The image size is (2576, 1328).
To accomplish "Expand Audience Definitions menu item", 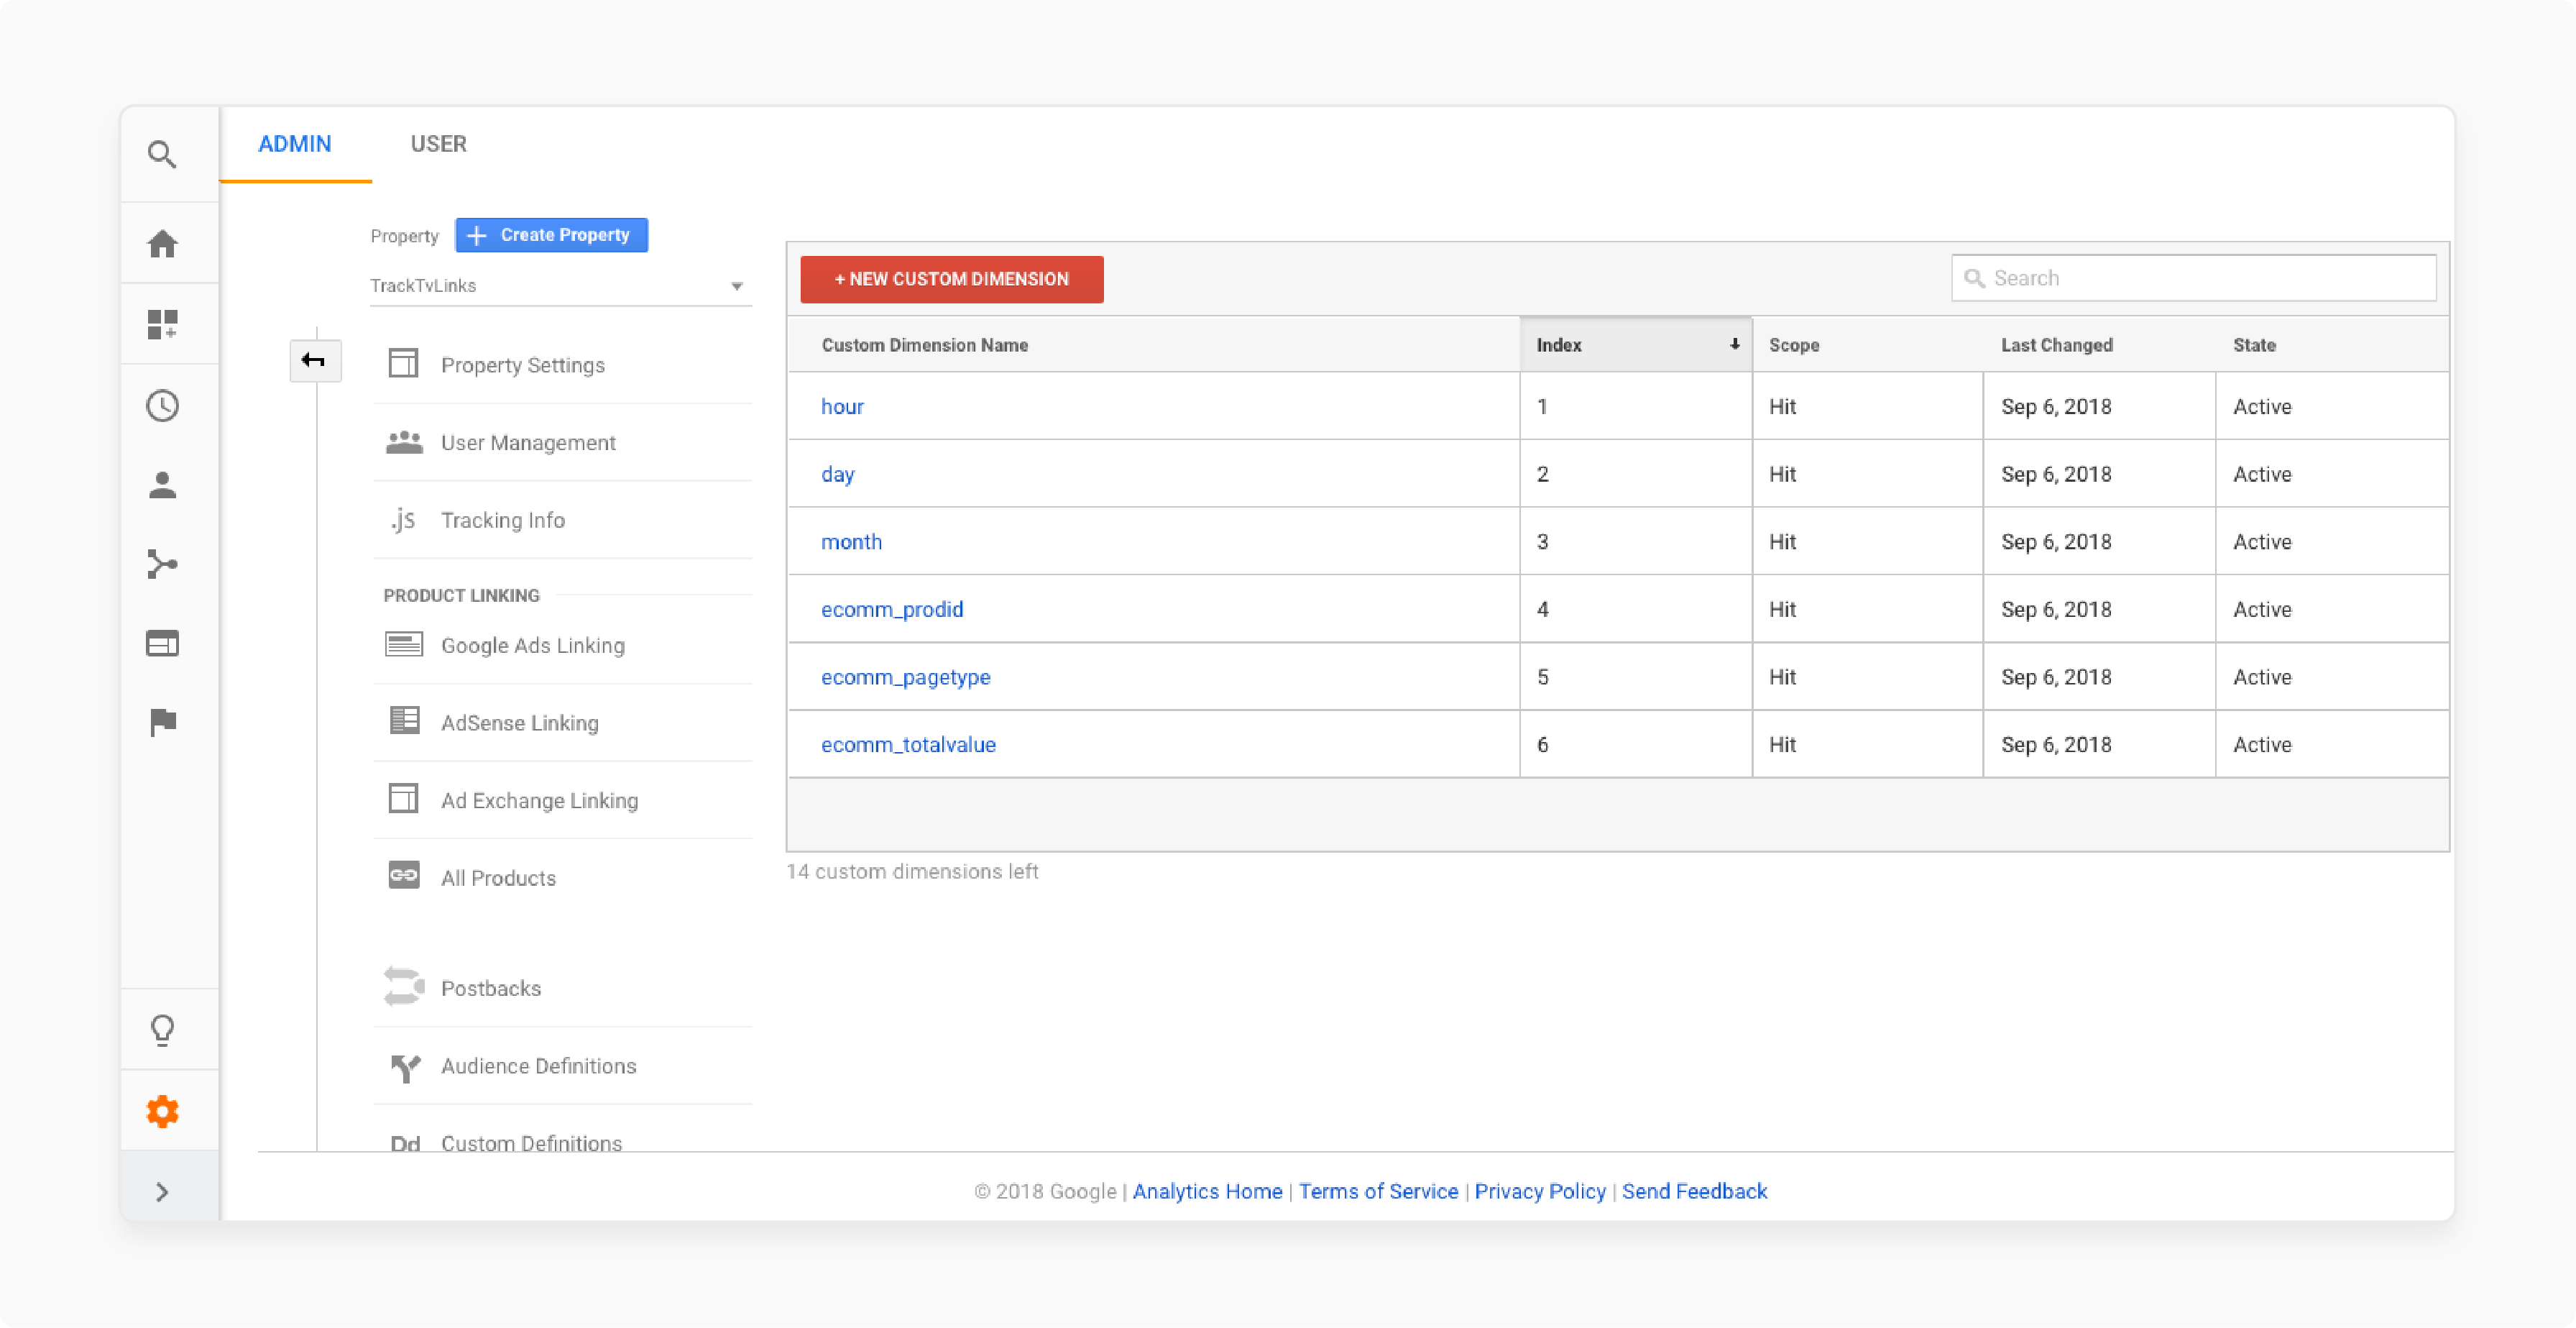I will pyautogui.click(x=538, y=1066).
